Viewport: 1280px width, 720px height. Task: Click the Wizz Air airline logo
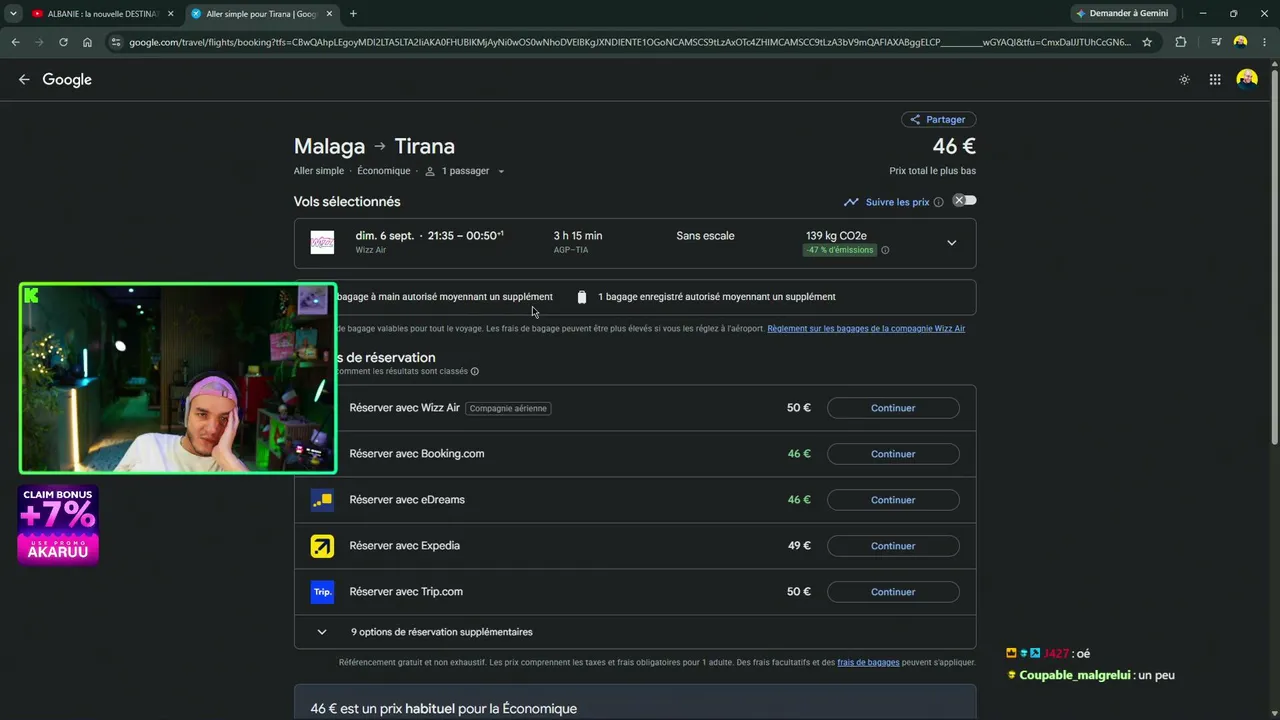tap(322, 243)
